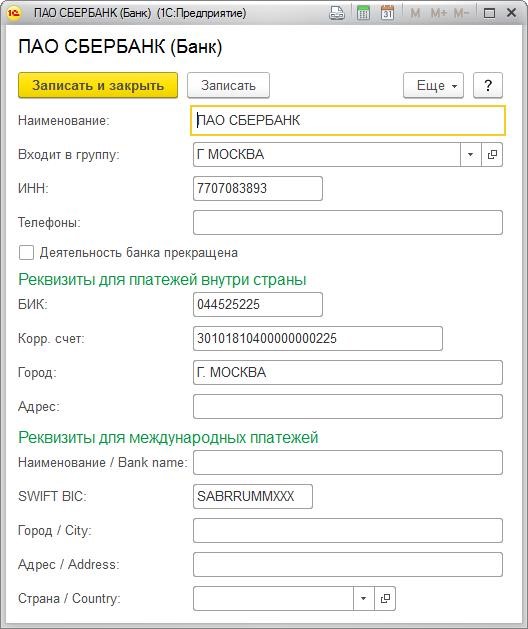528x629 pixels.
Task: Click the Записать и закрыть button
Action: [98, 85]
